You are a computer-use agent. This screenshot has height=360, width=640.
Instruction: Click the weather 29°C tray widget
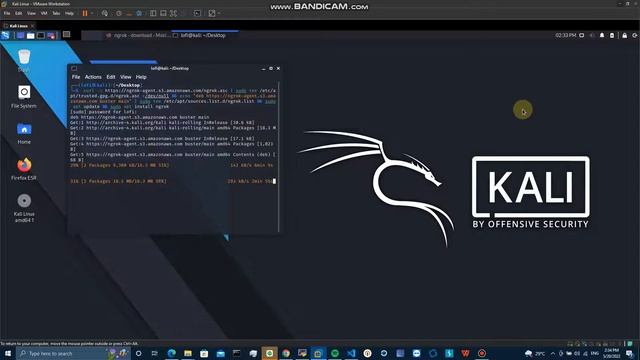click(x=535, y=353)
